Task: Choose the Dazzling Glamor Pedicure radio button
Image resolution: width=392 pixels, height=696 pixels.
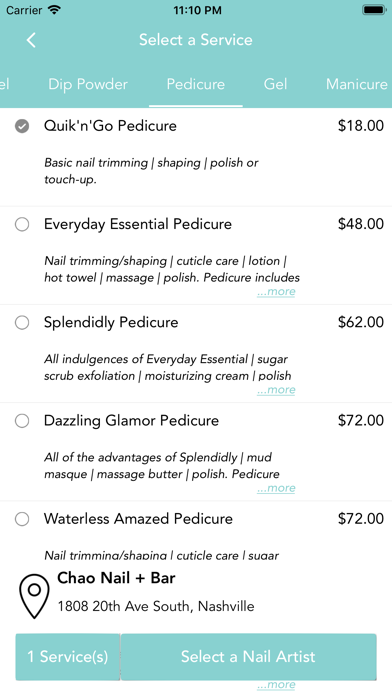Action: [x=22, y=421]
